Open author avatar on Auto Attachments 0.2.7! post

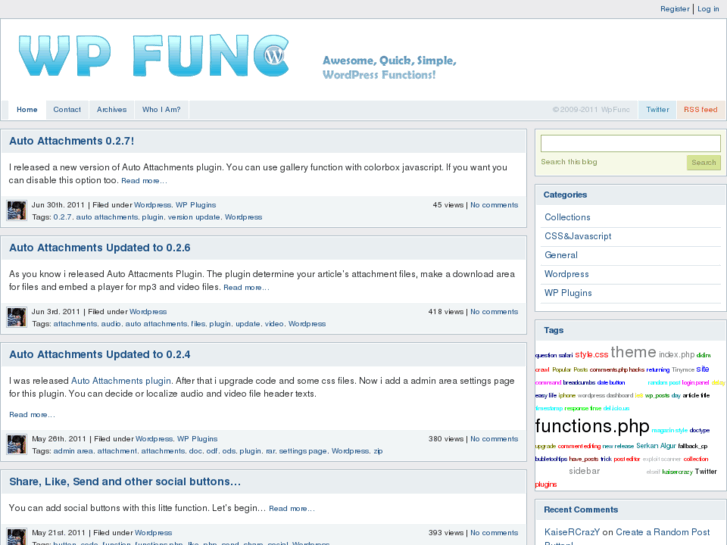pos(17,211)
